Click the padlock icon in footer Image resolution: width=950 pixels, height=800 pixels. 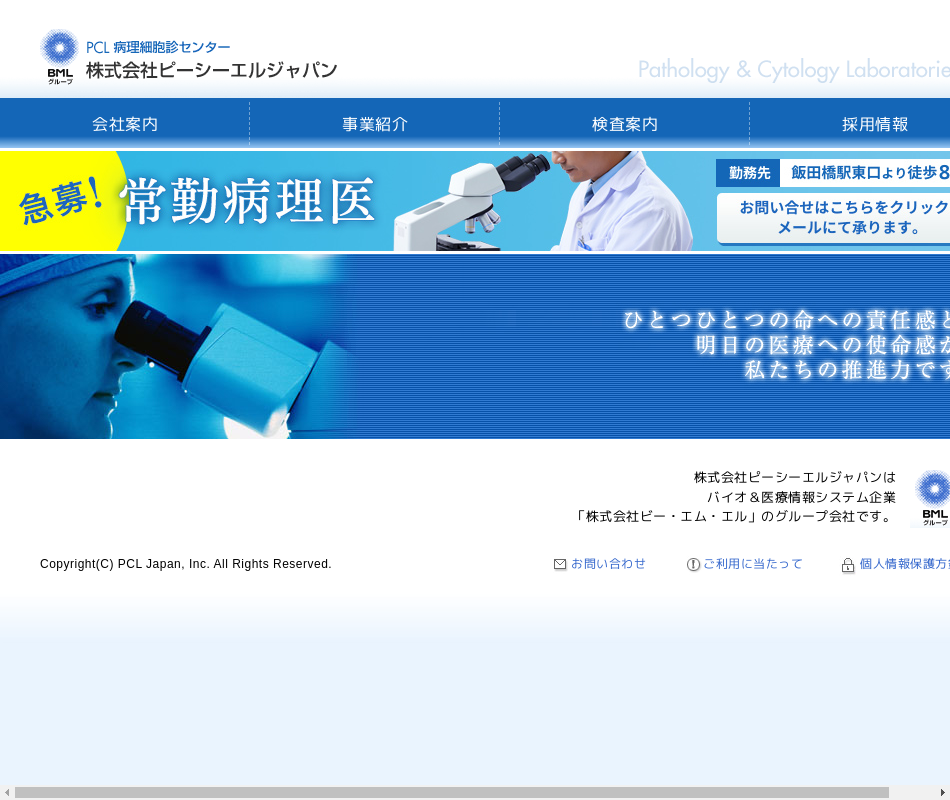click(x=848, y=565)
